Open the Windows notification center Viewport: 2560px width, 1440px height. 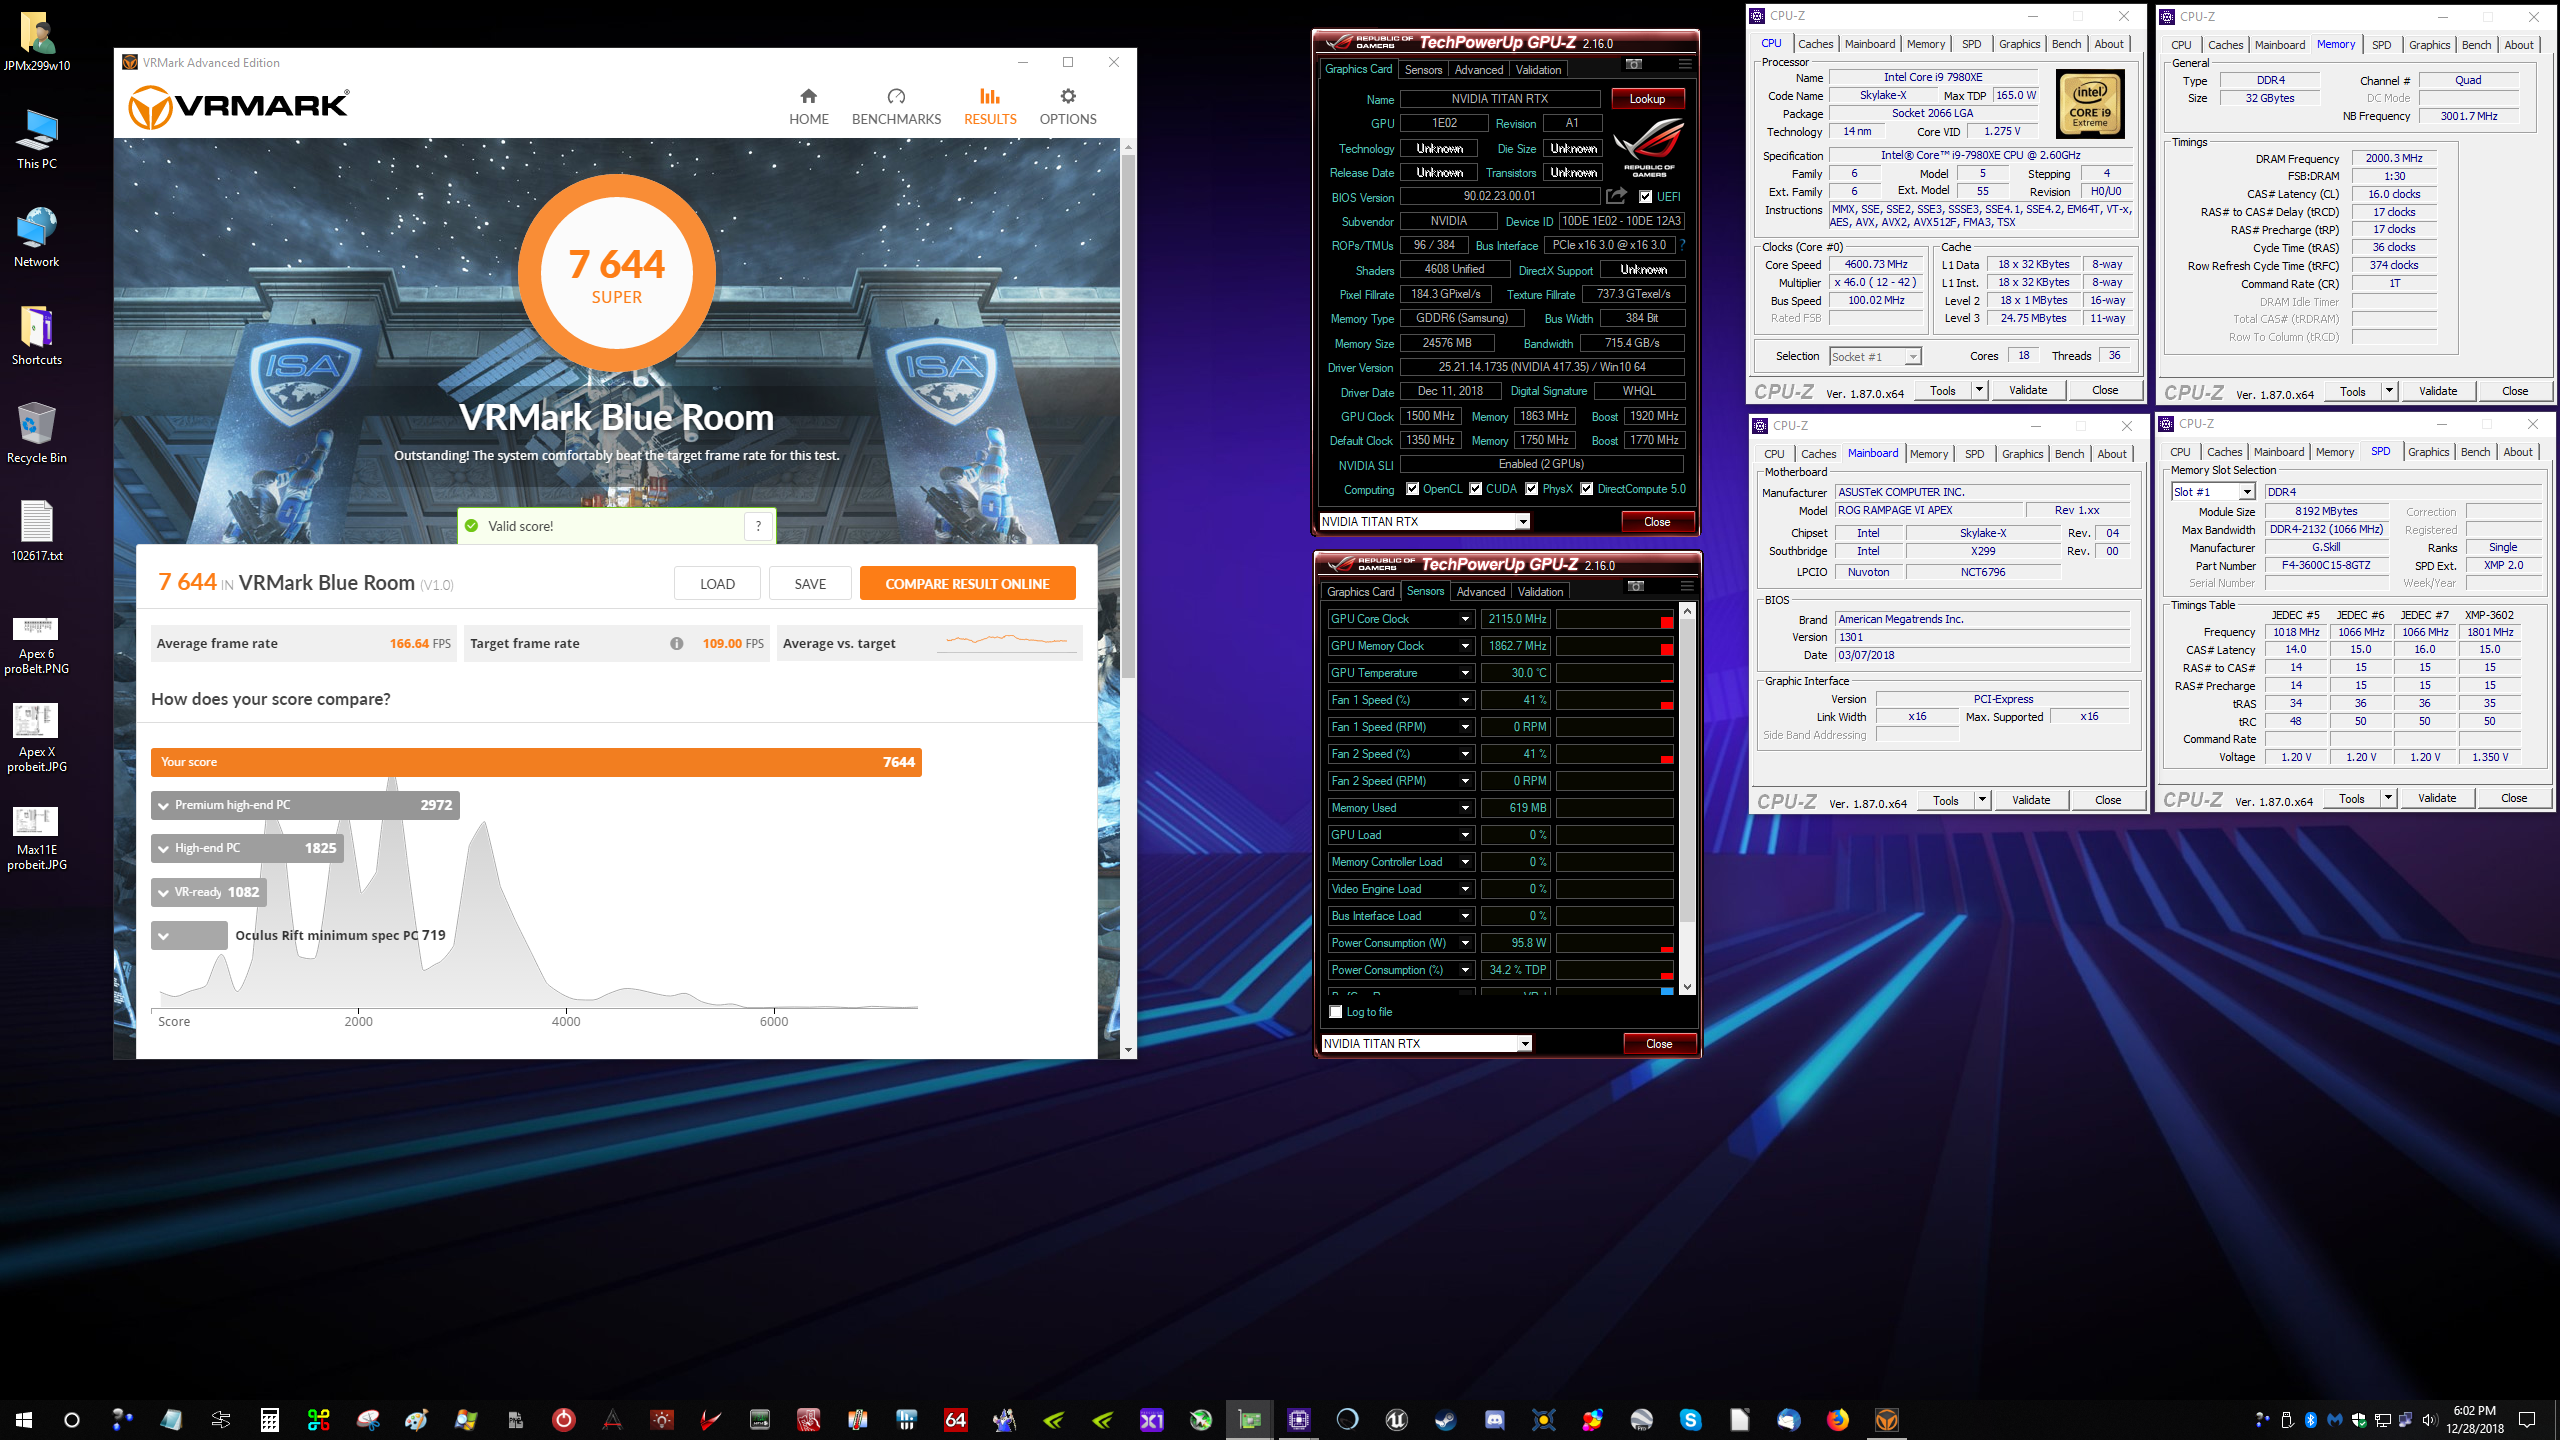click(2528, 1420)
